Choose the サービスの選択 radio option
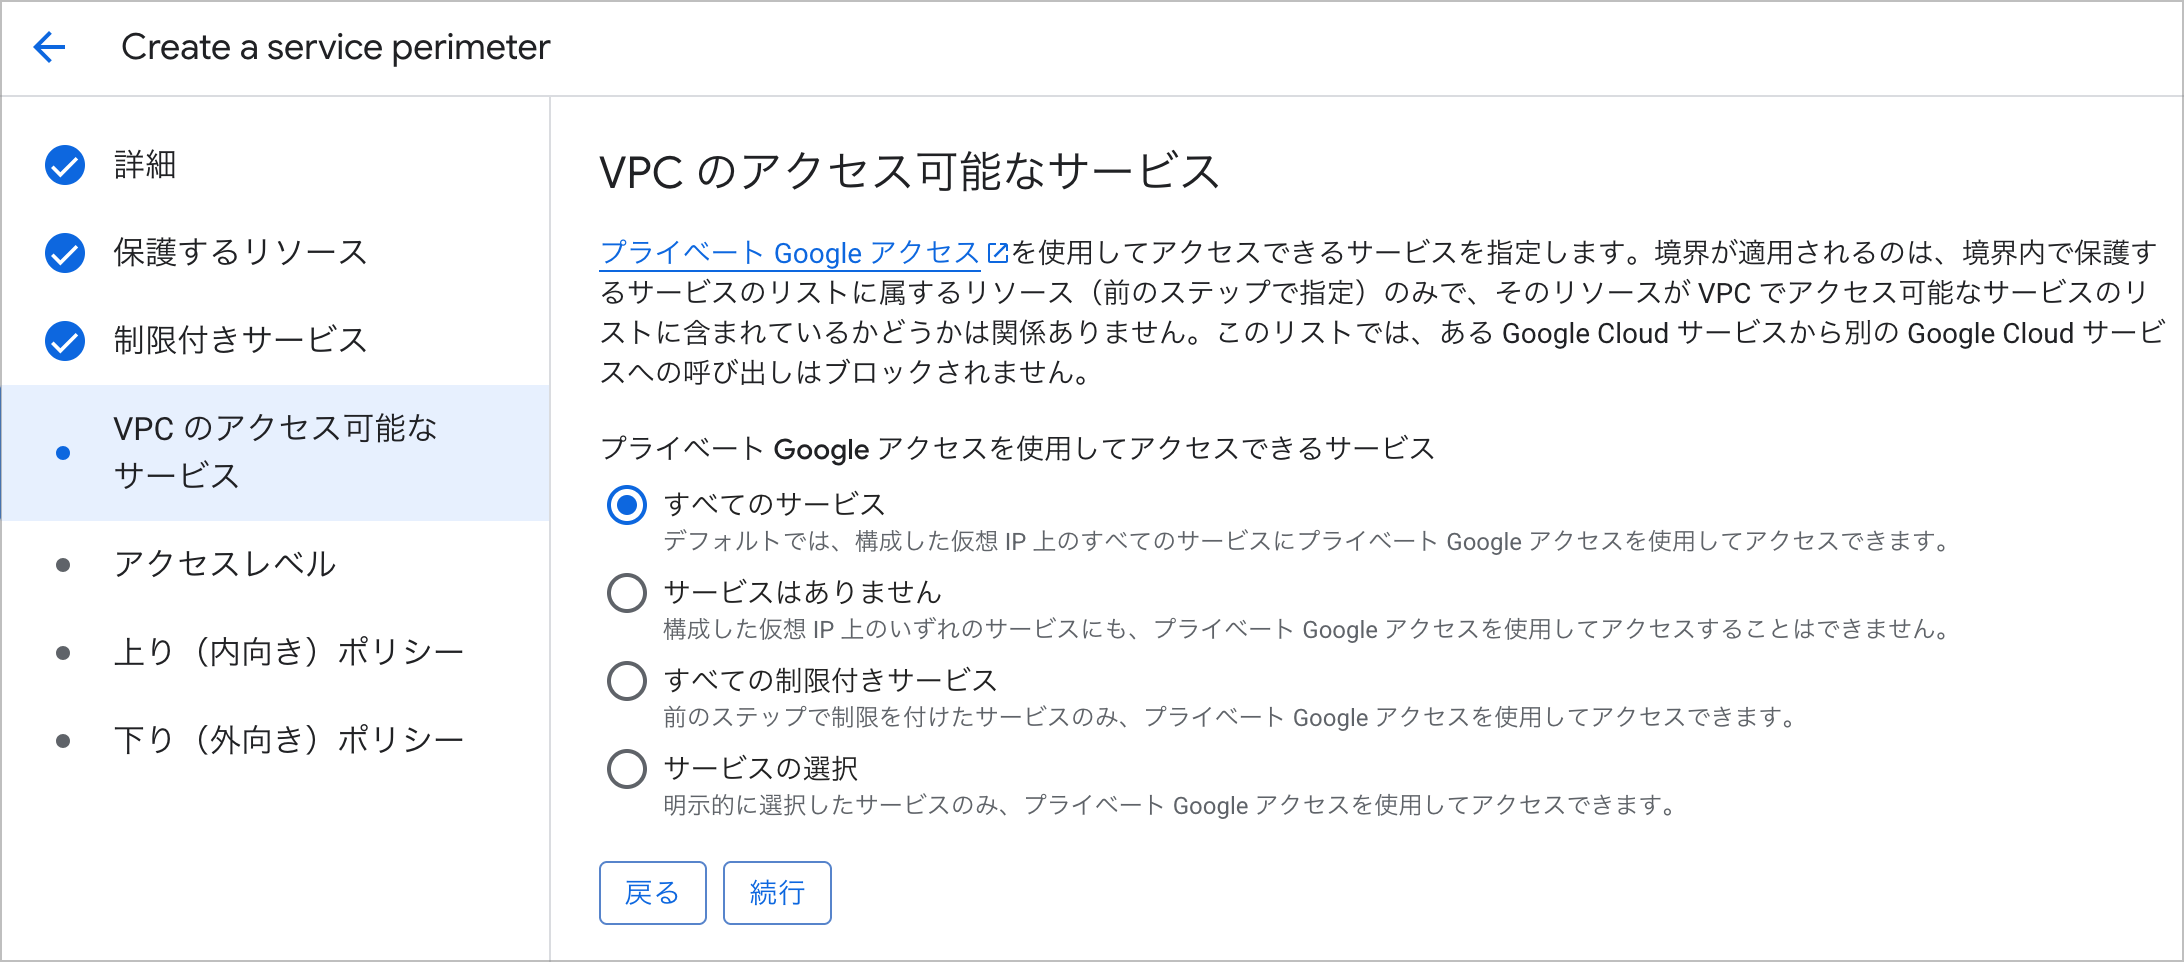Screen dimensions: 2184x962 pos(627,769)
